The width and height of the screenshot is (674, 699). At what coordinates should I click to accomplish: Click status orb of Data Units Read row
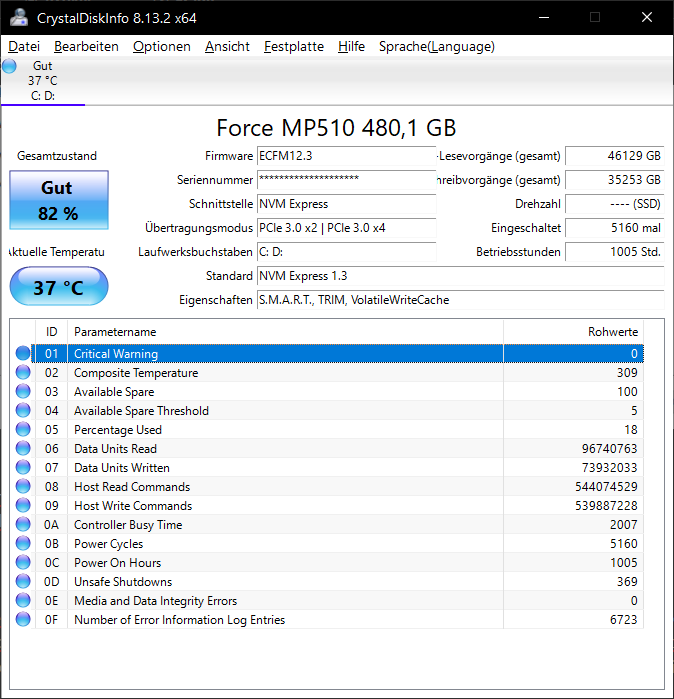(x=23, y=448)
